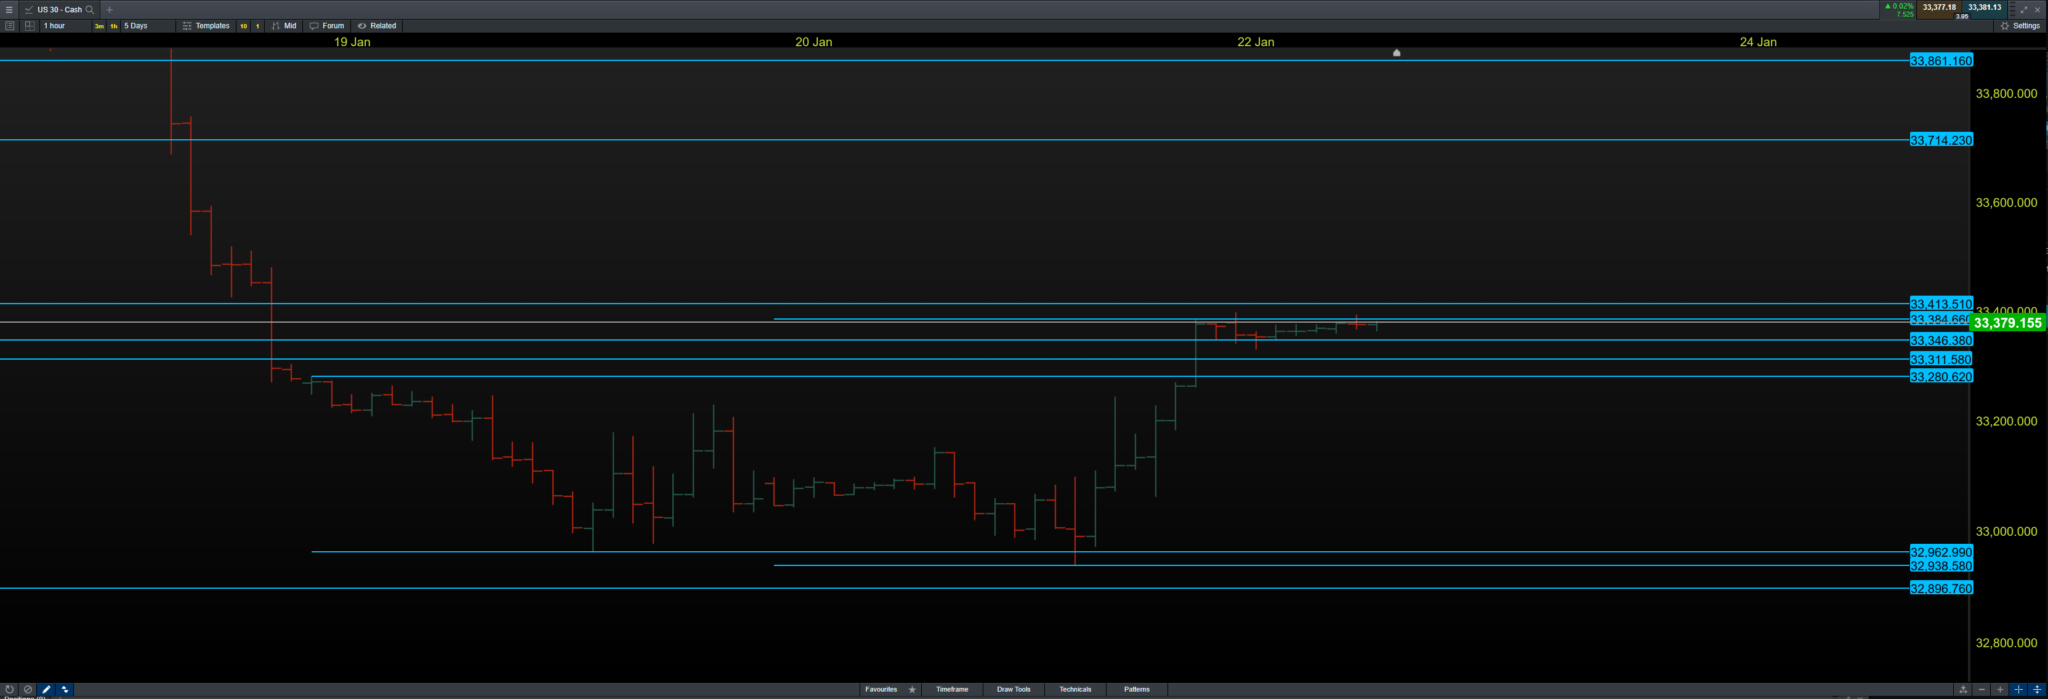Click the auto-scale icon left of minus
The height and width of the screenshot is (699, 2048).
pos(1963,689)
